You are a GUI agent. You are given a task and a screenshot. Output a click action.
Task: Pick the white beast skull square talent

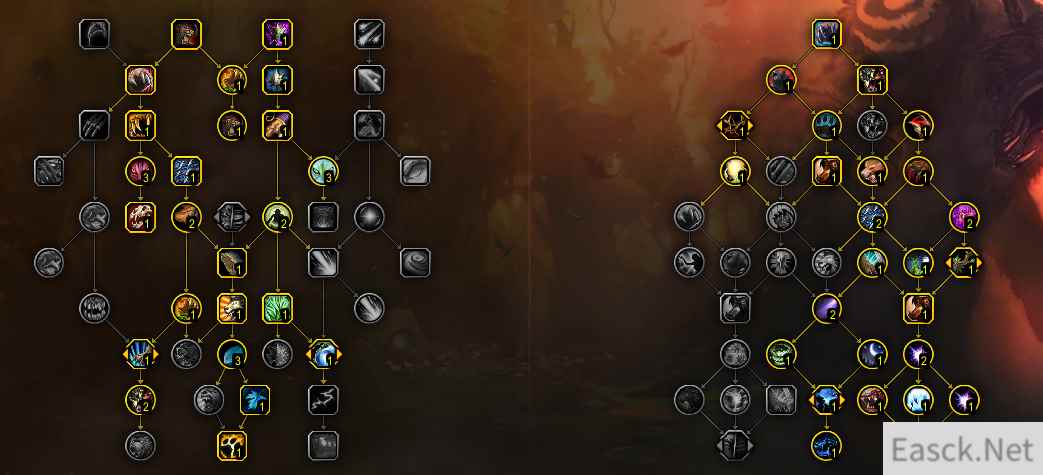click(140, 217)
